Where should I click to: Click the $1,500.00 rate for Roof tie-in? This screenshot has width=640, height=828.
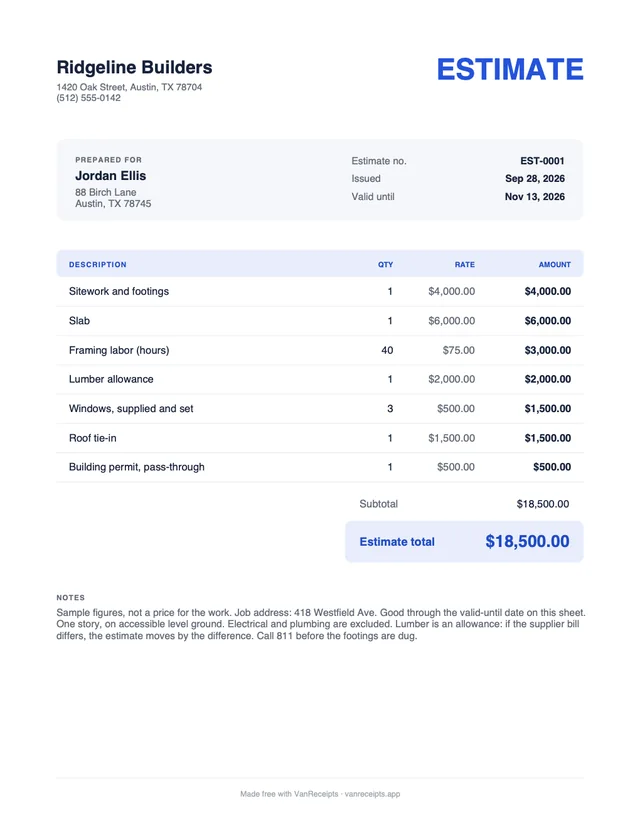click(451, 438)
